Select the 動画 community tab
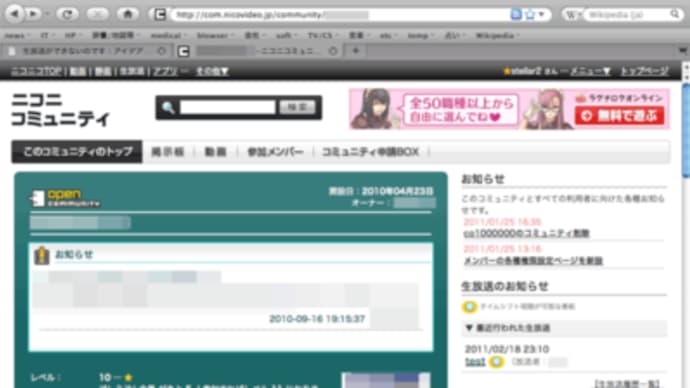Image resolution: width=690 pixels, height=388 pixels. (215, 152)
